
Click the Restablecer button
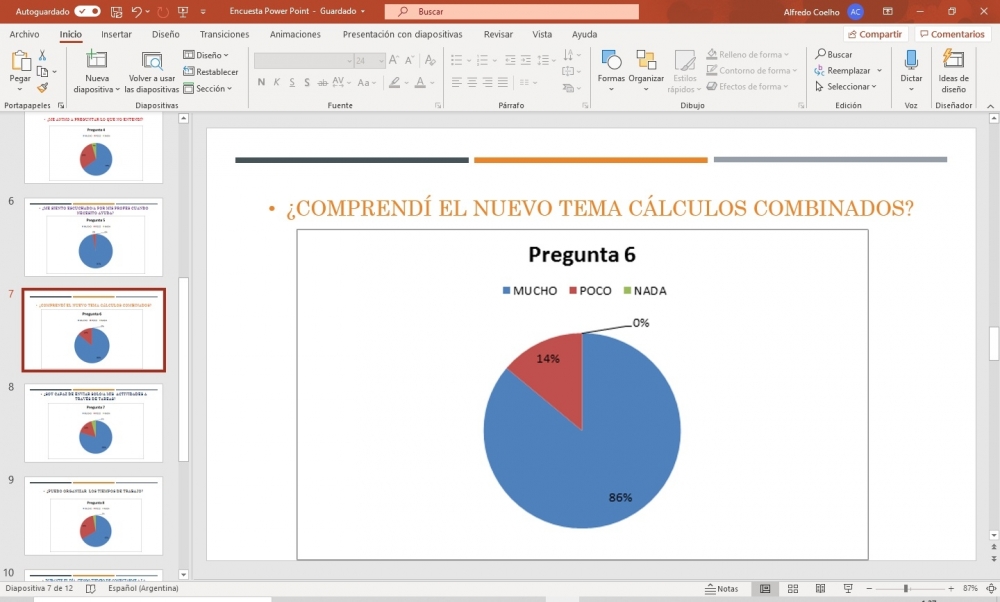(x=211, y=71)
